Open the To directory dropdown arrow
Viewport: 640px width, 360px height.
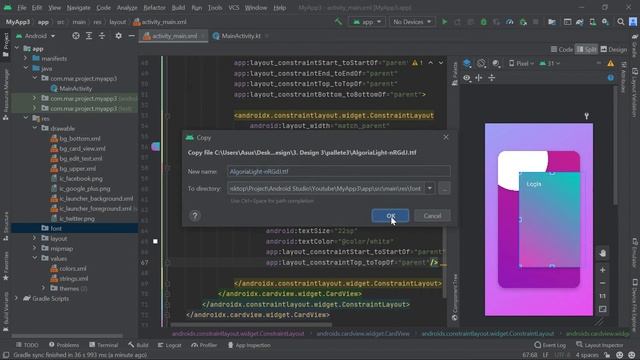[430, 188]
